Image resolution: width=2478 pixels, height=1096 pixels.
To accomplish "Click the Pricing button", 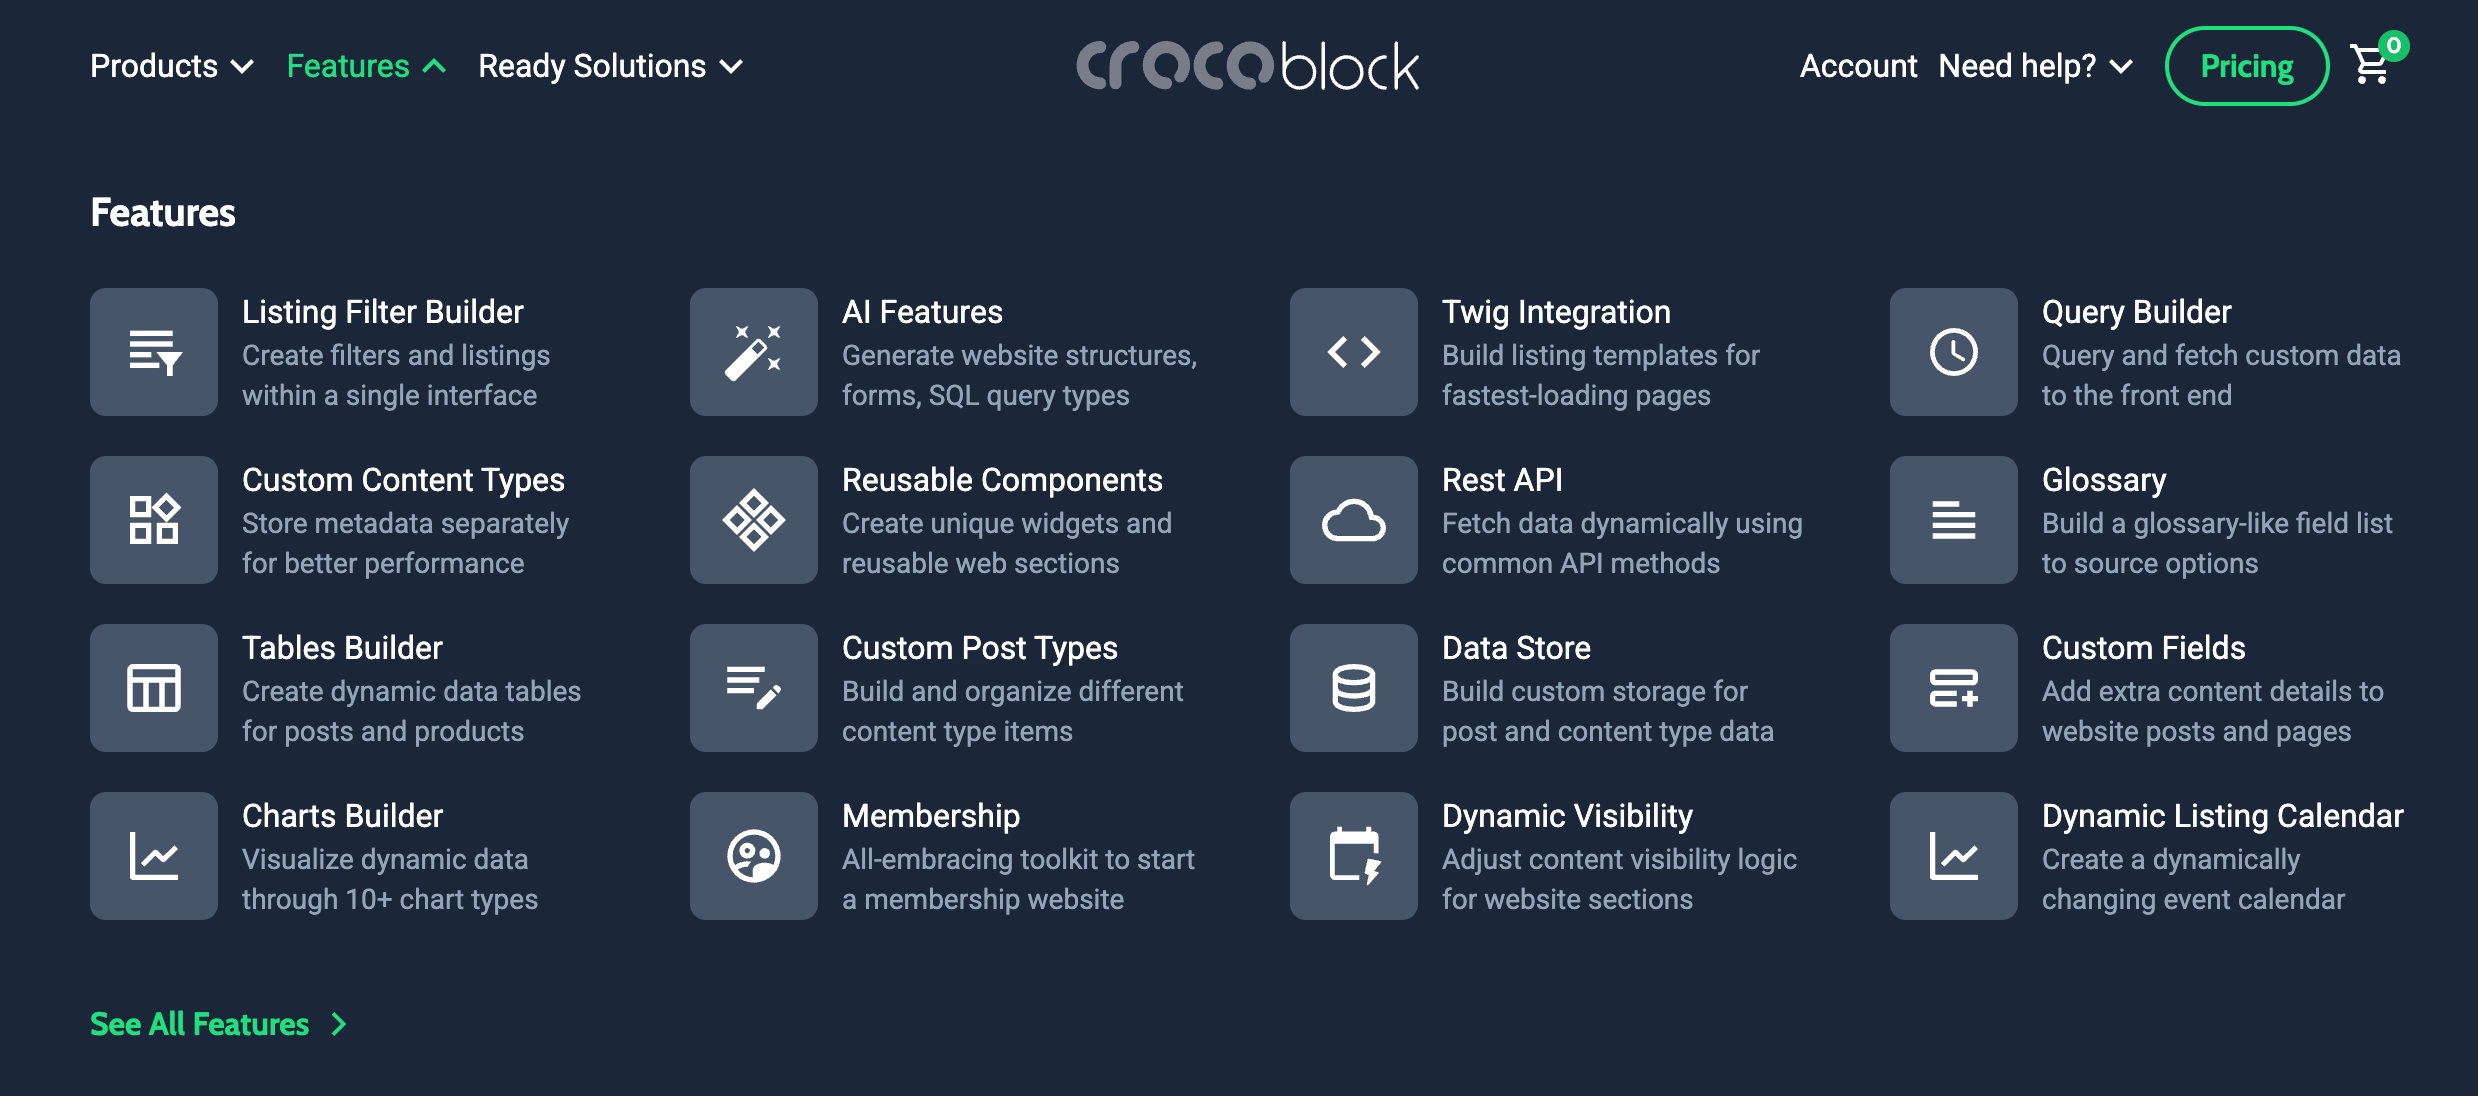I will pos(2246,65).
